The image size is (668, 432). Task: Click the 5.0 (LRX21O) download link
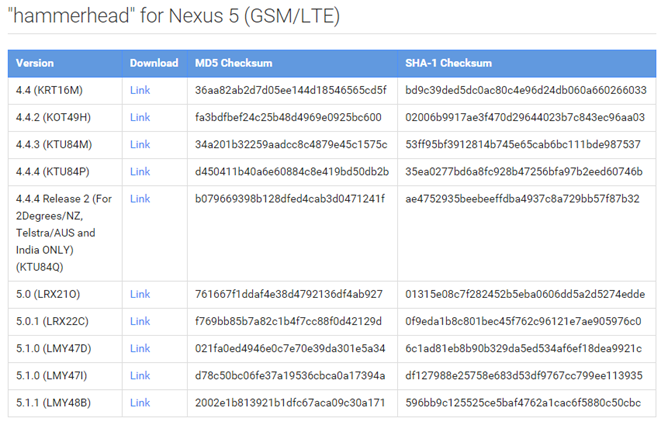pyautogui.click(x=140, y=294)
